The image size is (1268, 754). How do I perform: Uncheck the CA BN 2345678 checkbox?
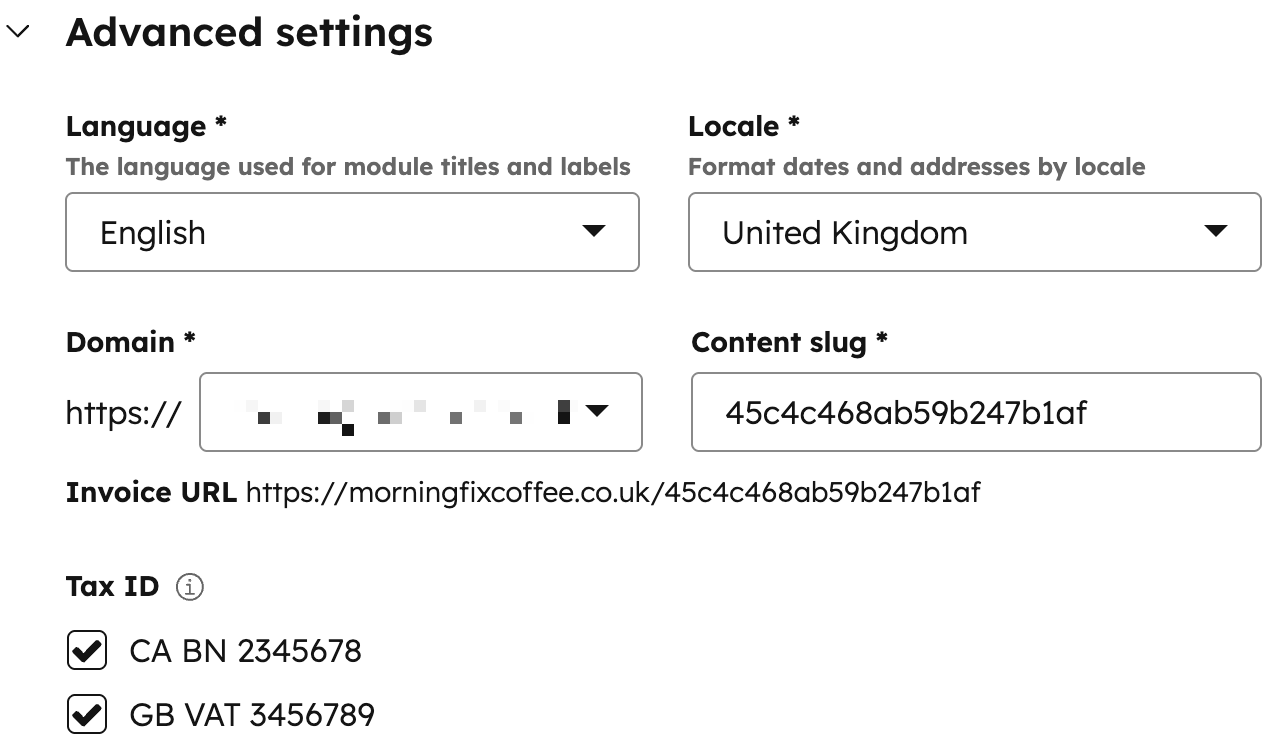[87, 652]
